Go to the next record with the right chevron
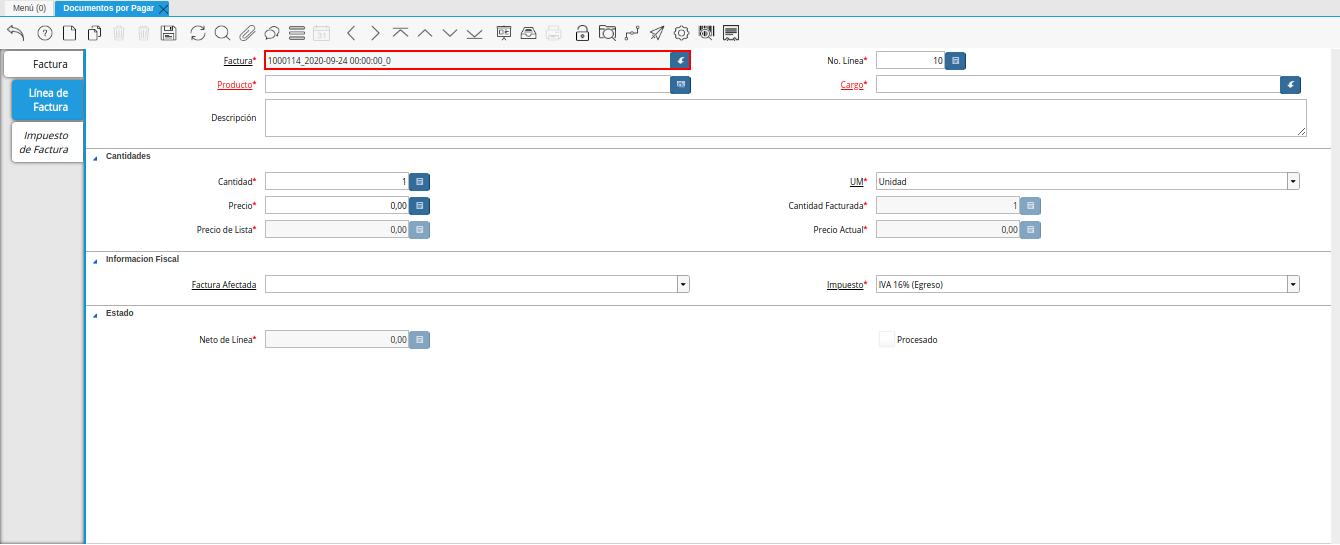Screen dimensions: 1340x545 point(375,33)
